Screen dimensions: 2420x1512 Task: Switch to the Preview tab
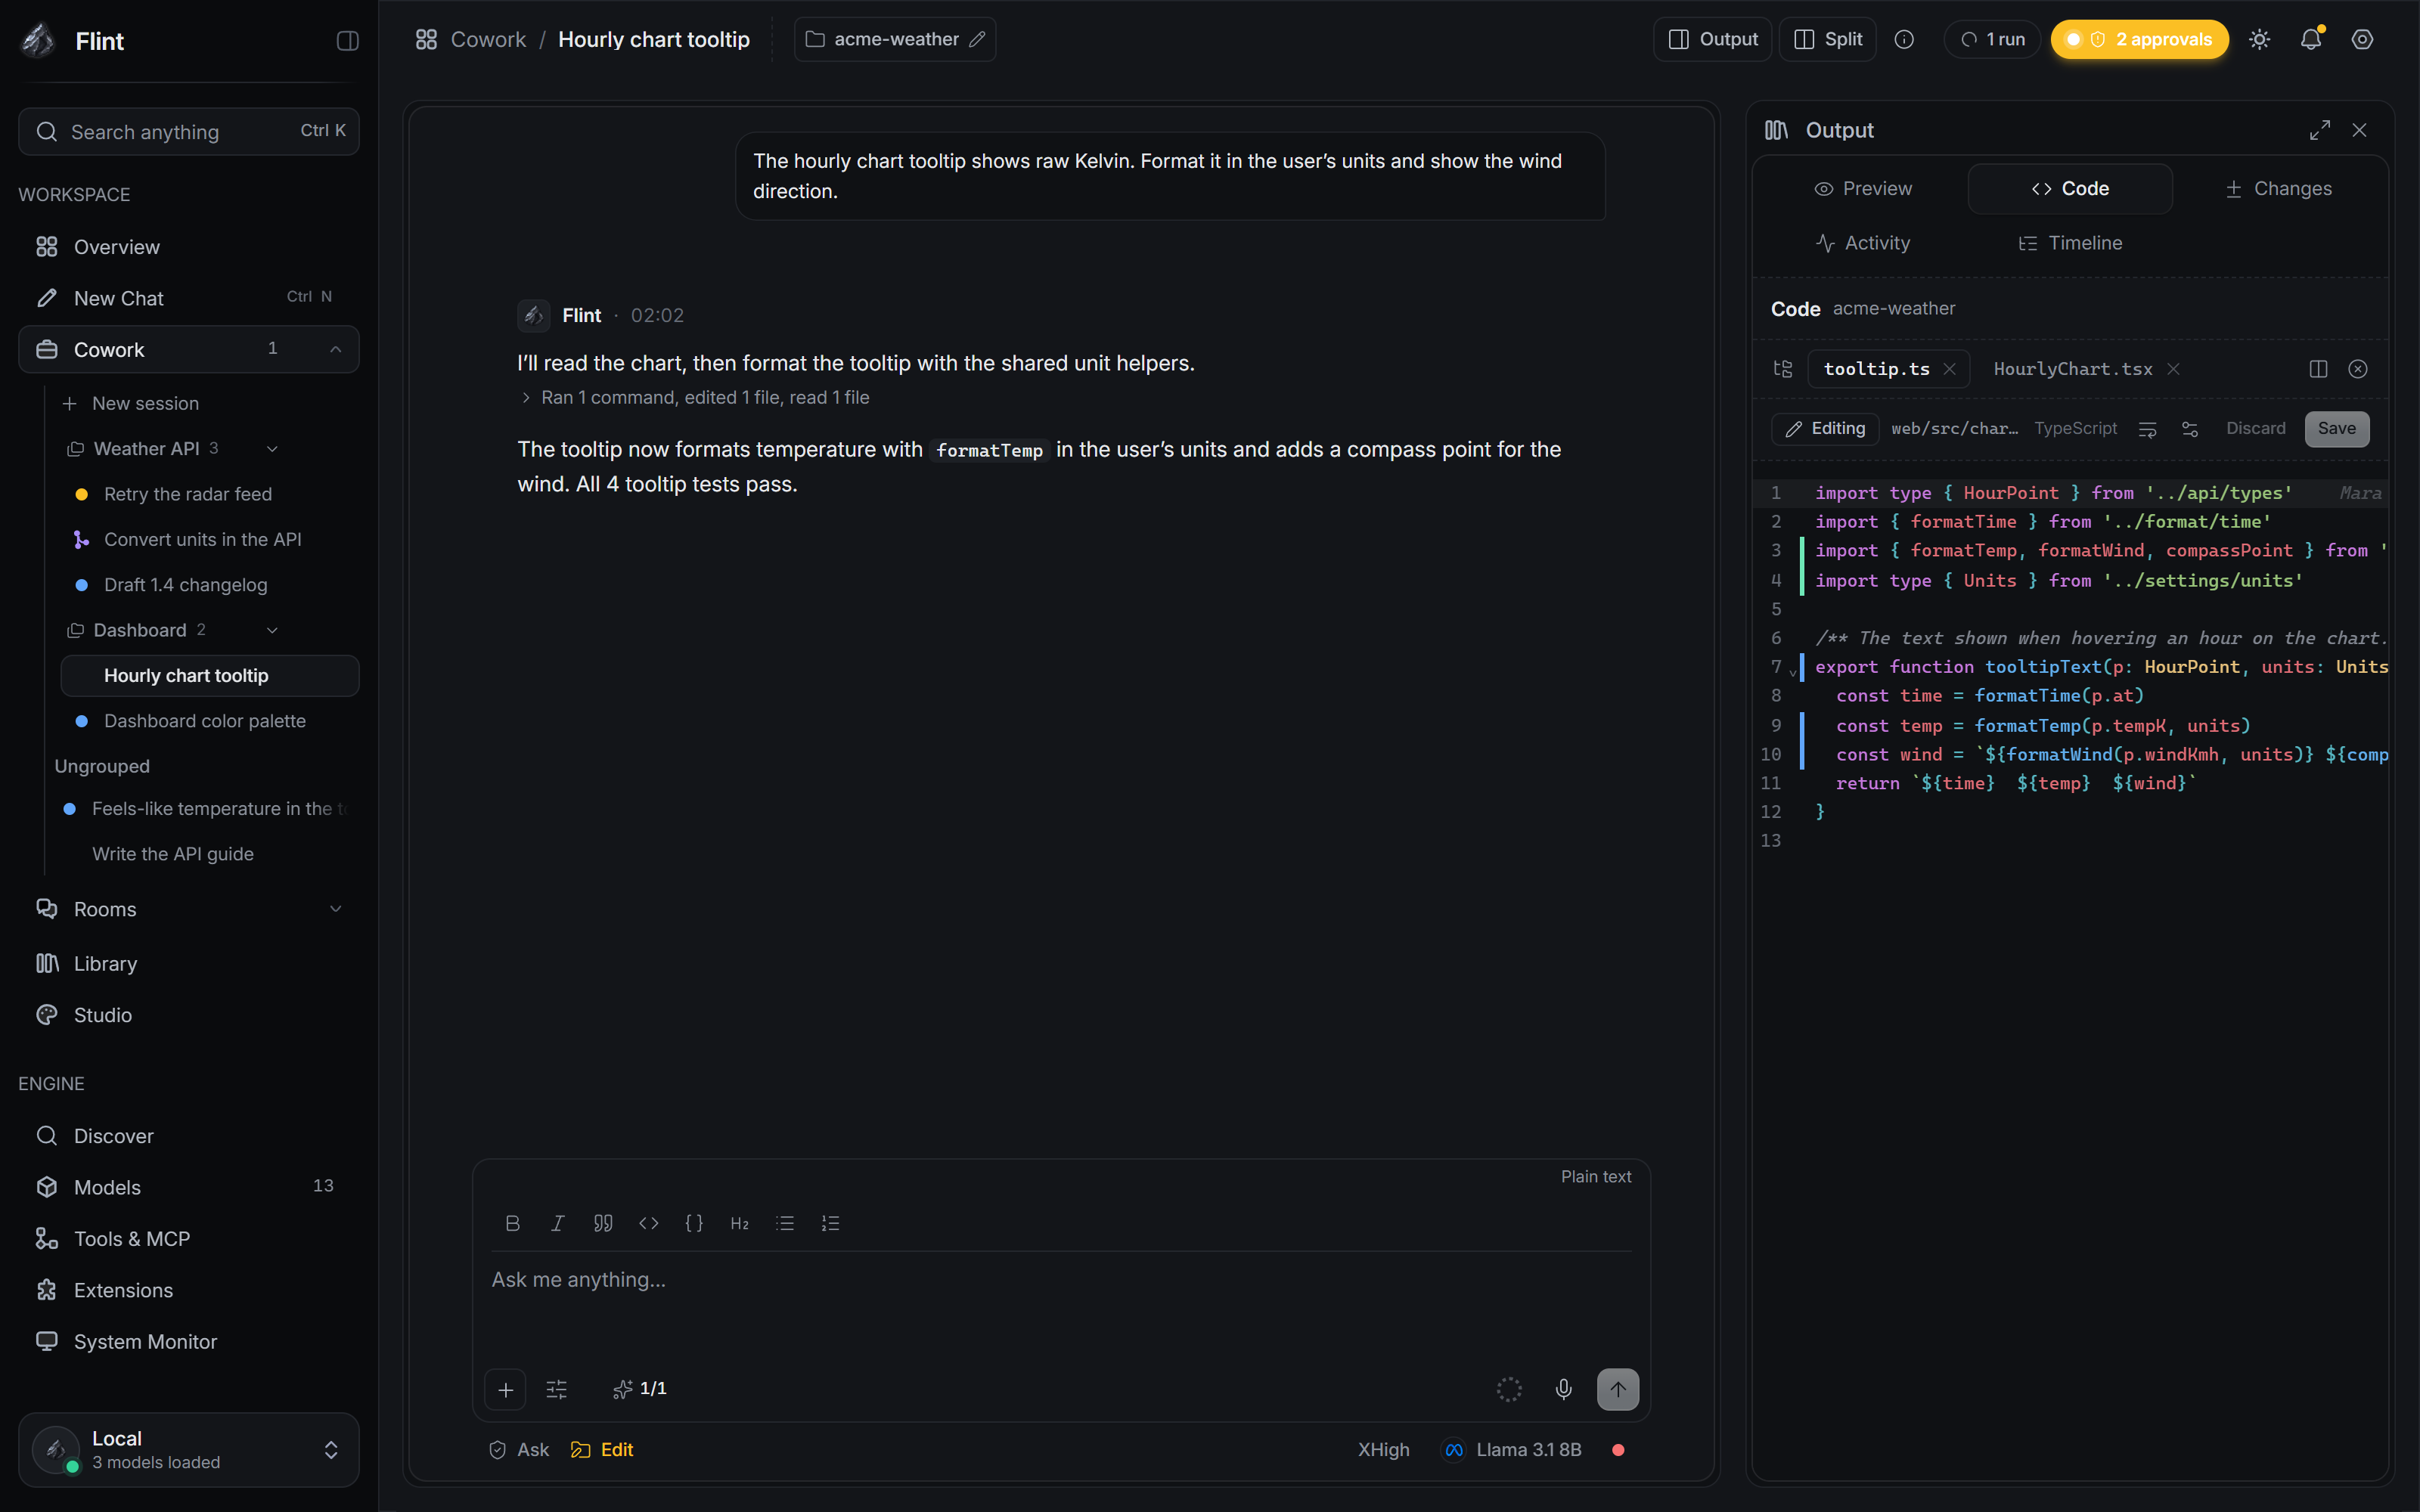pos(1863,189)
